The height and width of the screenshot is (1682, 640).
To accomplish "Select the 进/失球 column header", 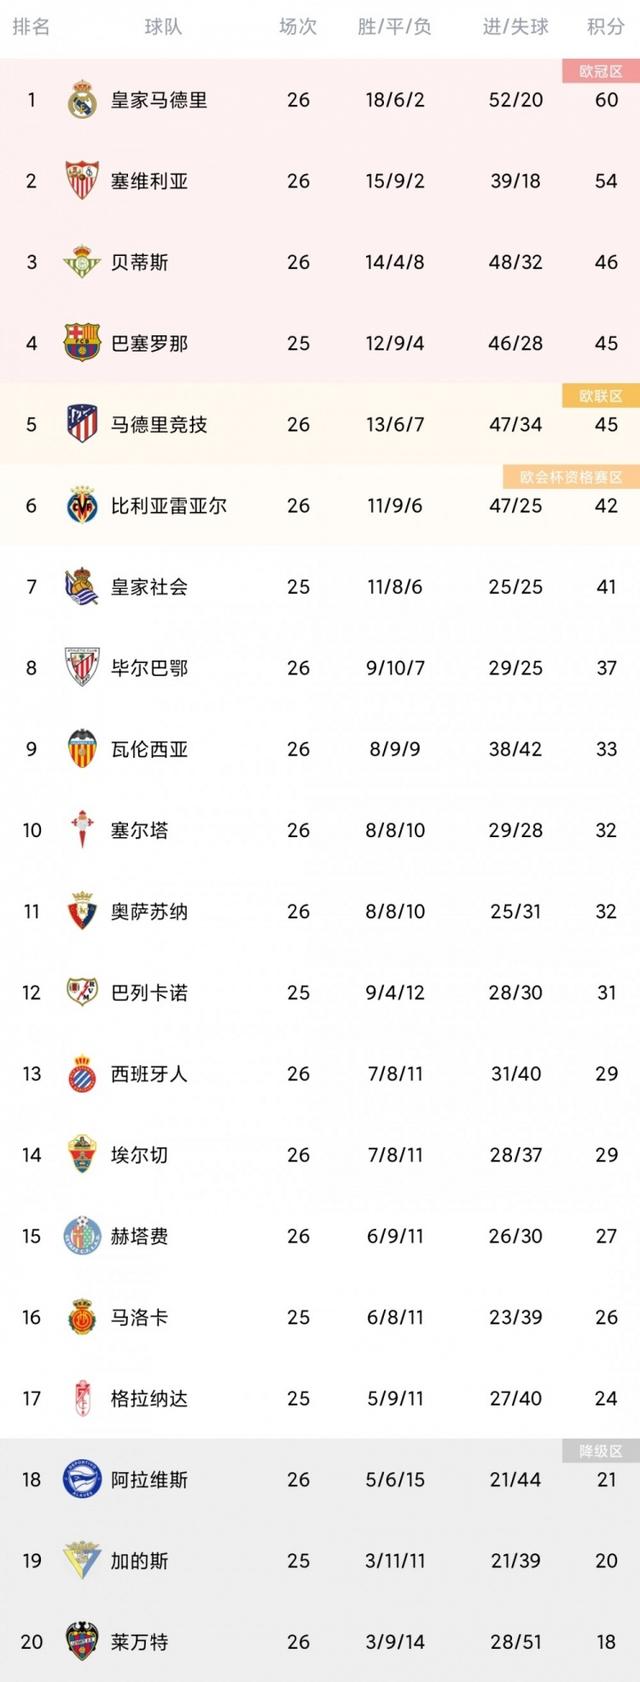I will coord(515,27).
